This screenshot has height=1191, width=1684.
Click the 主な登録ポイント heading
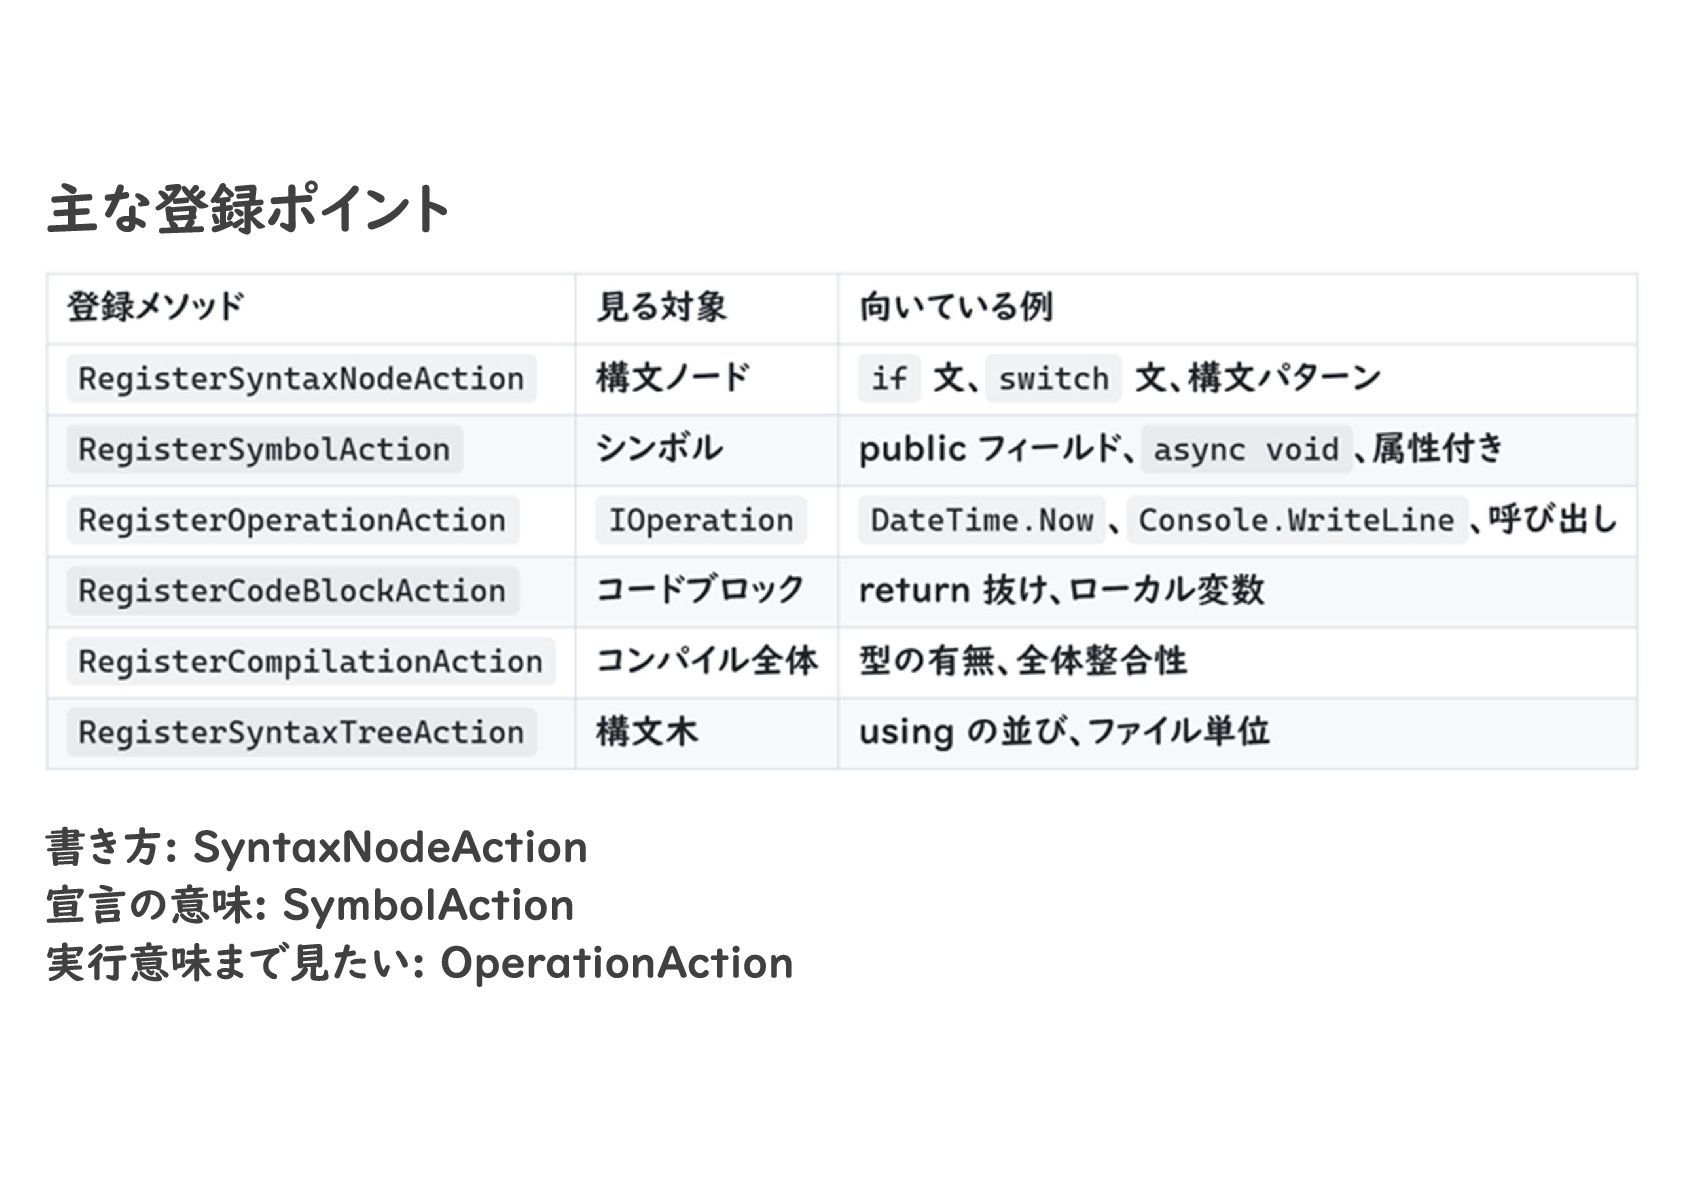[248, 209]
